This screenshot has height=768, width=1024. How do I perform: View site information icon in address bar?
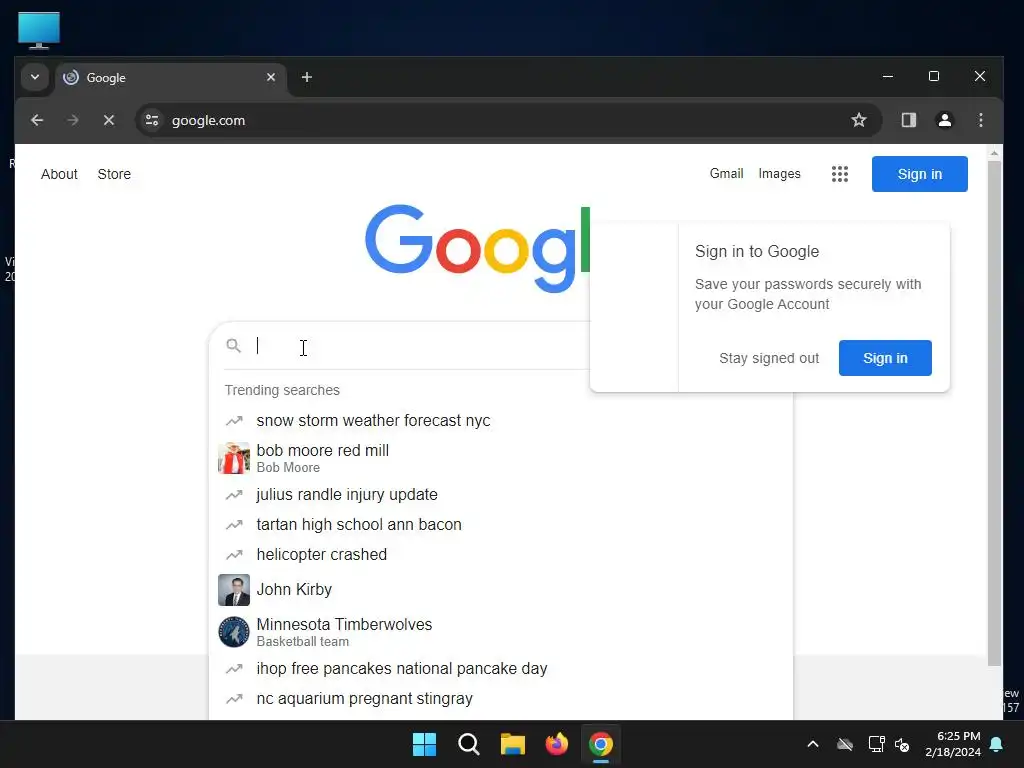152,120
